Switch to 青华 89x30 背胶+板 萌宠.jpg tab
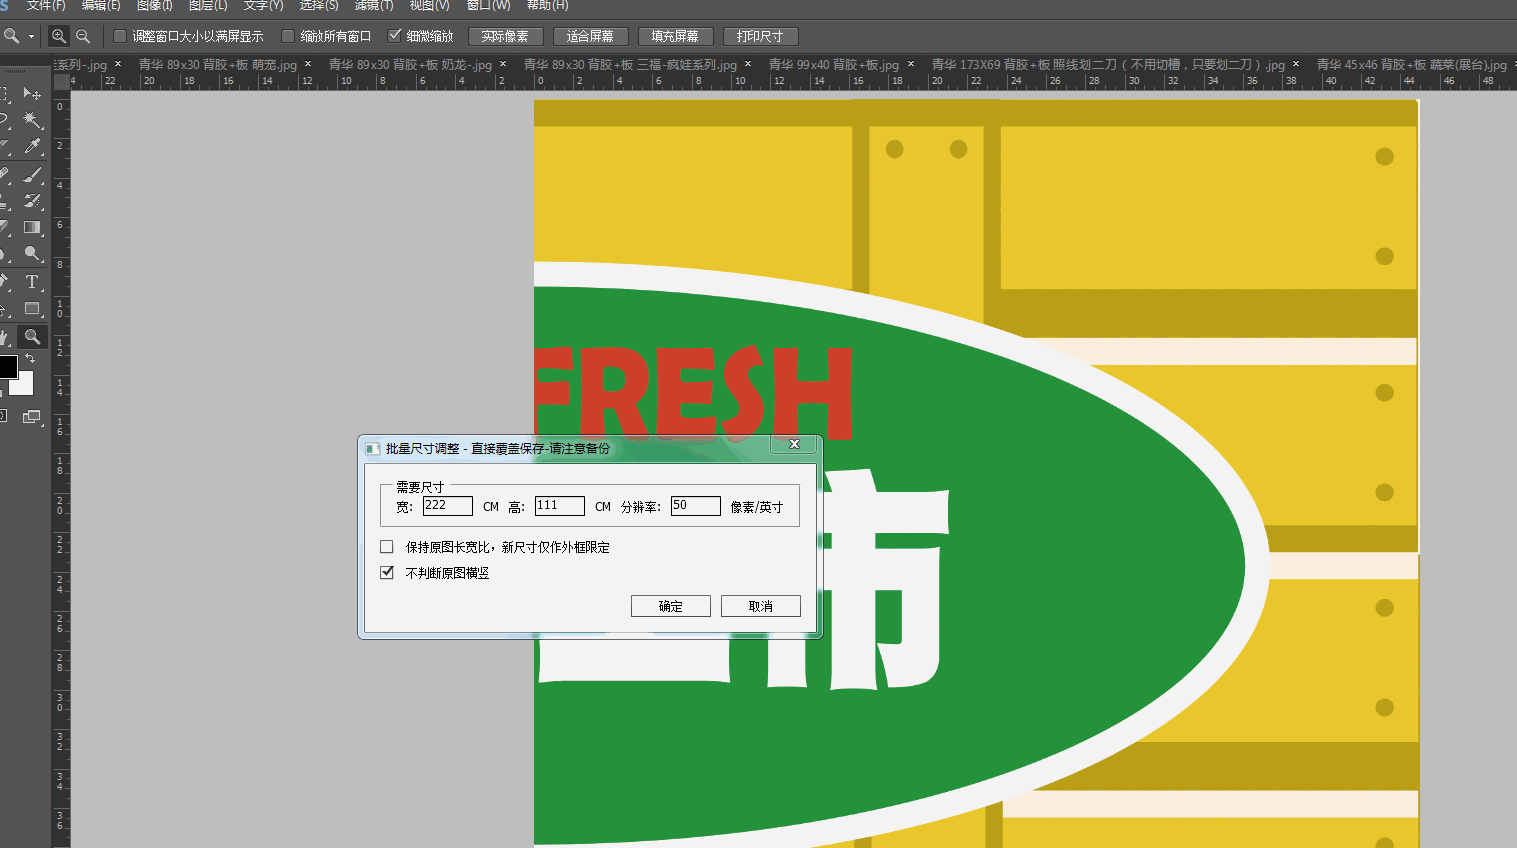 (x=217, y=64)
